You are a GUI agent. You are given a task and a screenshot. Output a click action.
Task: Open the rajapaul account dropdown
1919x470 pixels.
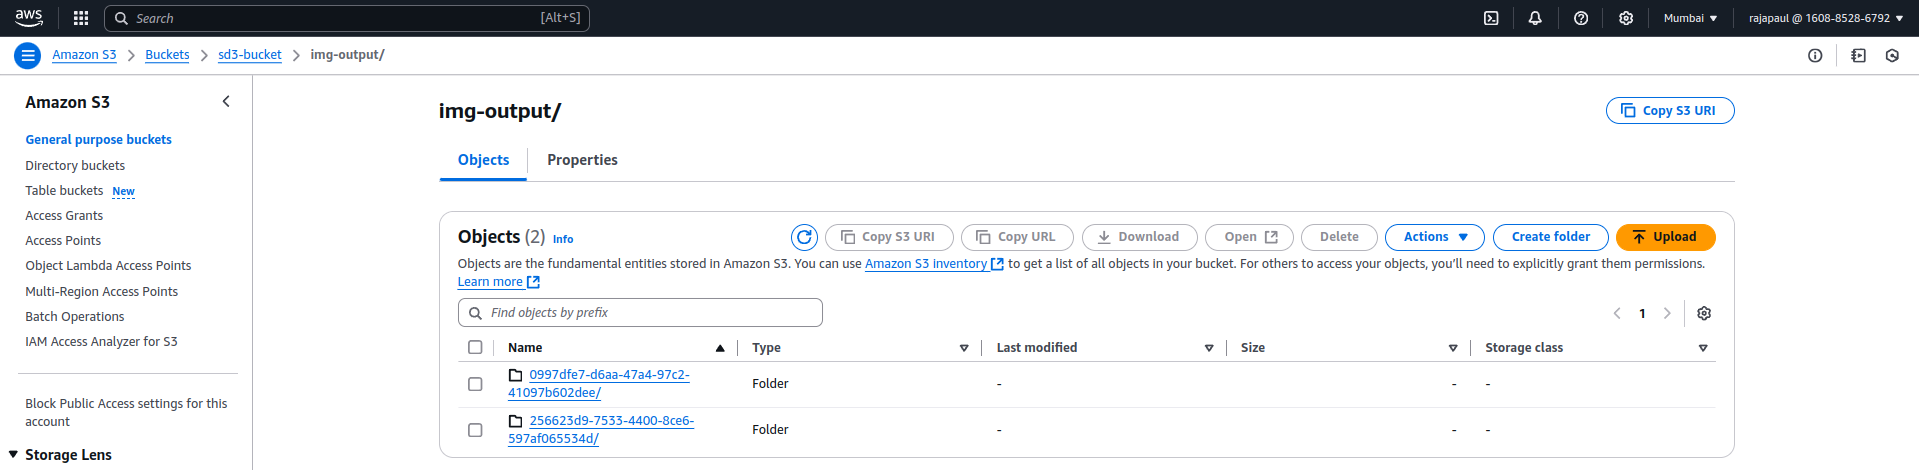1826,18
